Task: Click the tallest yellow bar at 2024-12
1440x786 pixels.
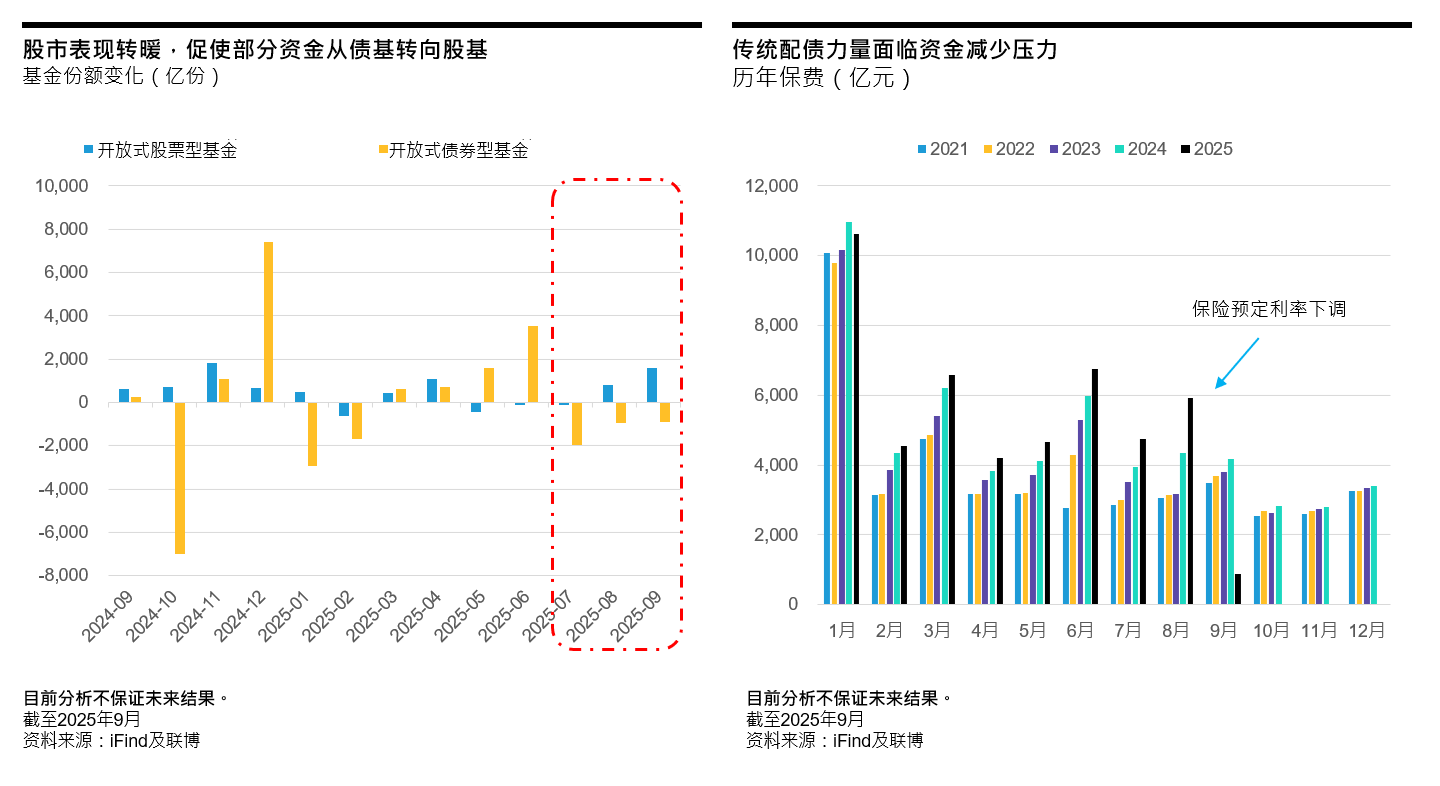Action: [268, 322]
